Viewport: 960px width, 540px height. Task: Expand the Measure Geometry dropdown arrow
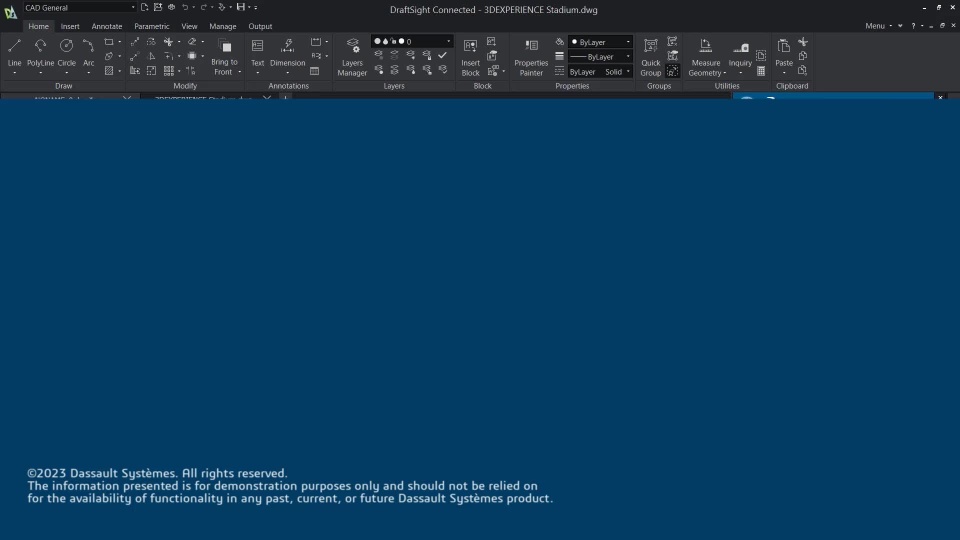pos(725,73)
